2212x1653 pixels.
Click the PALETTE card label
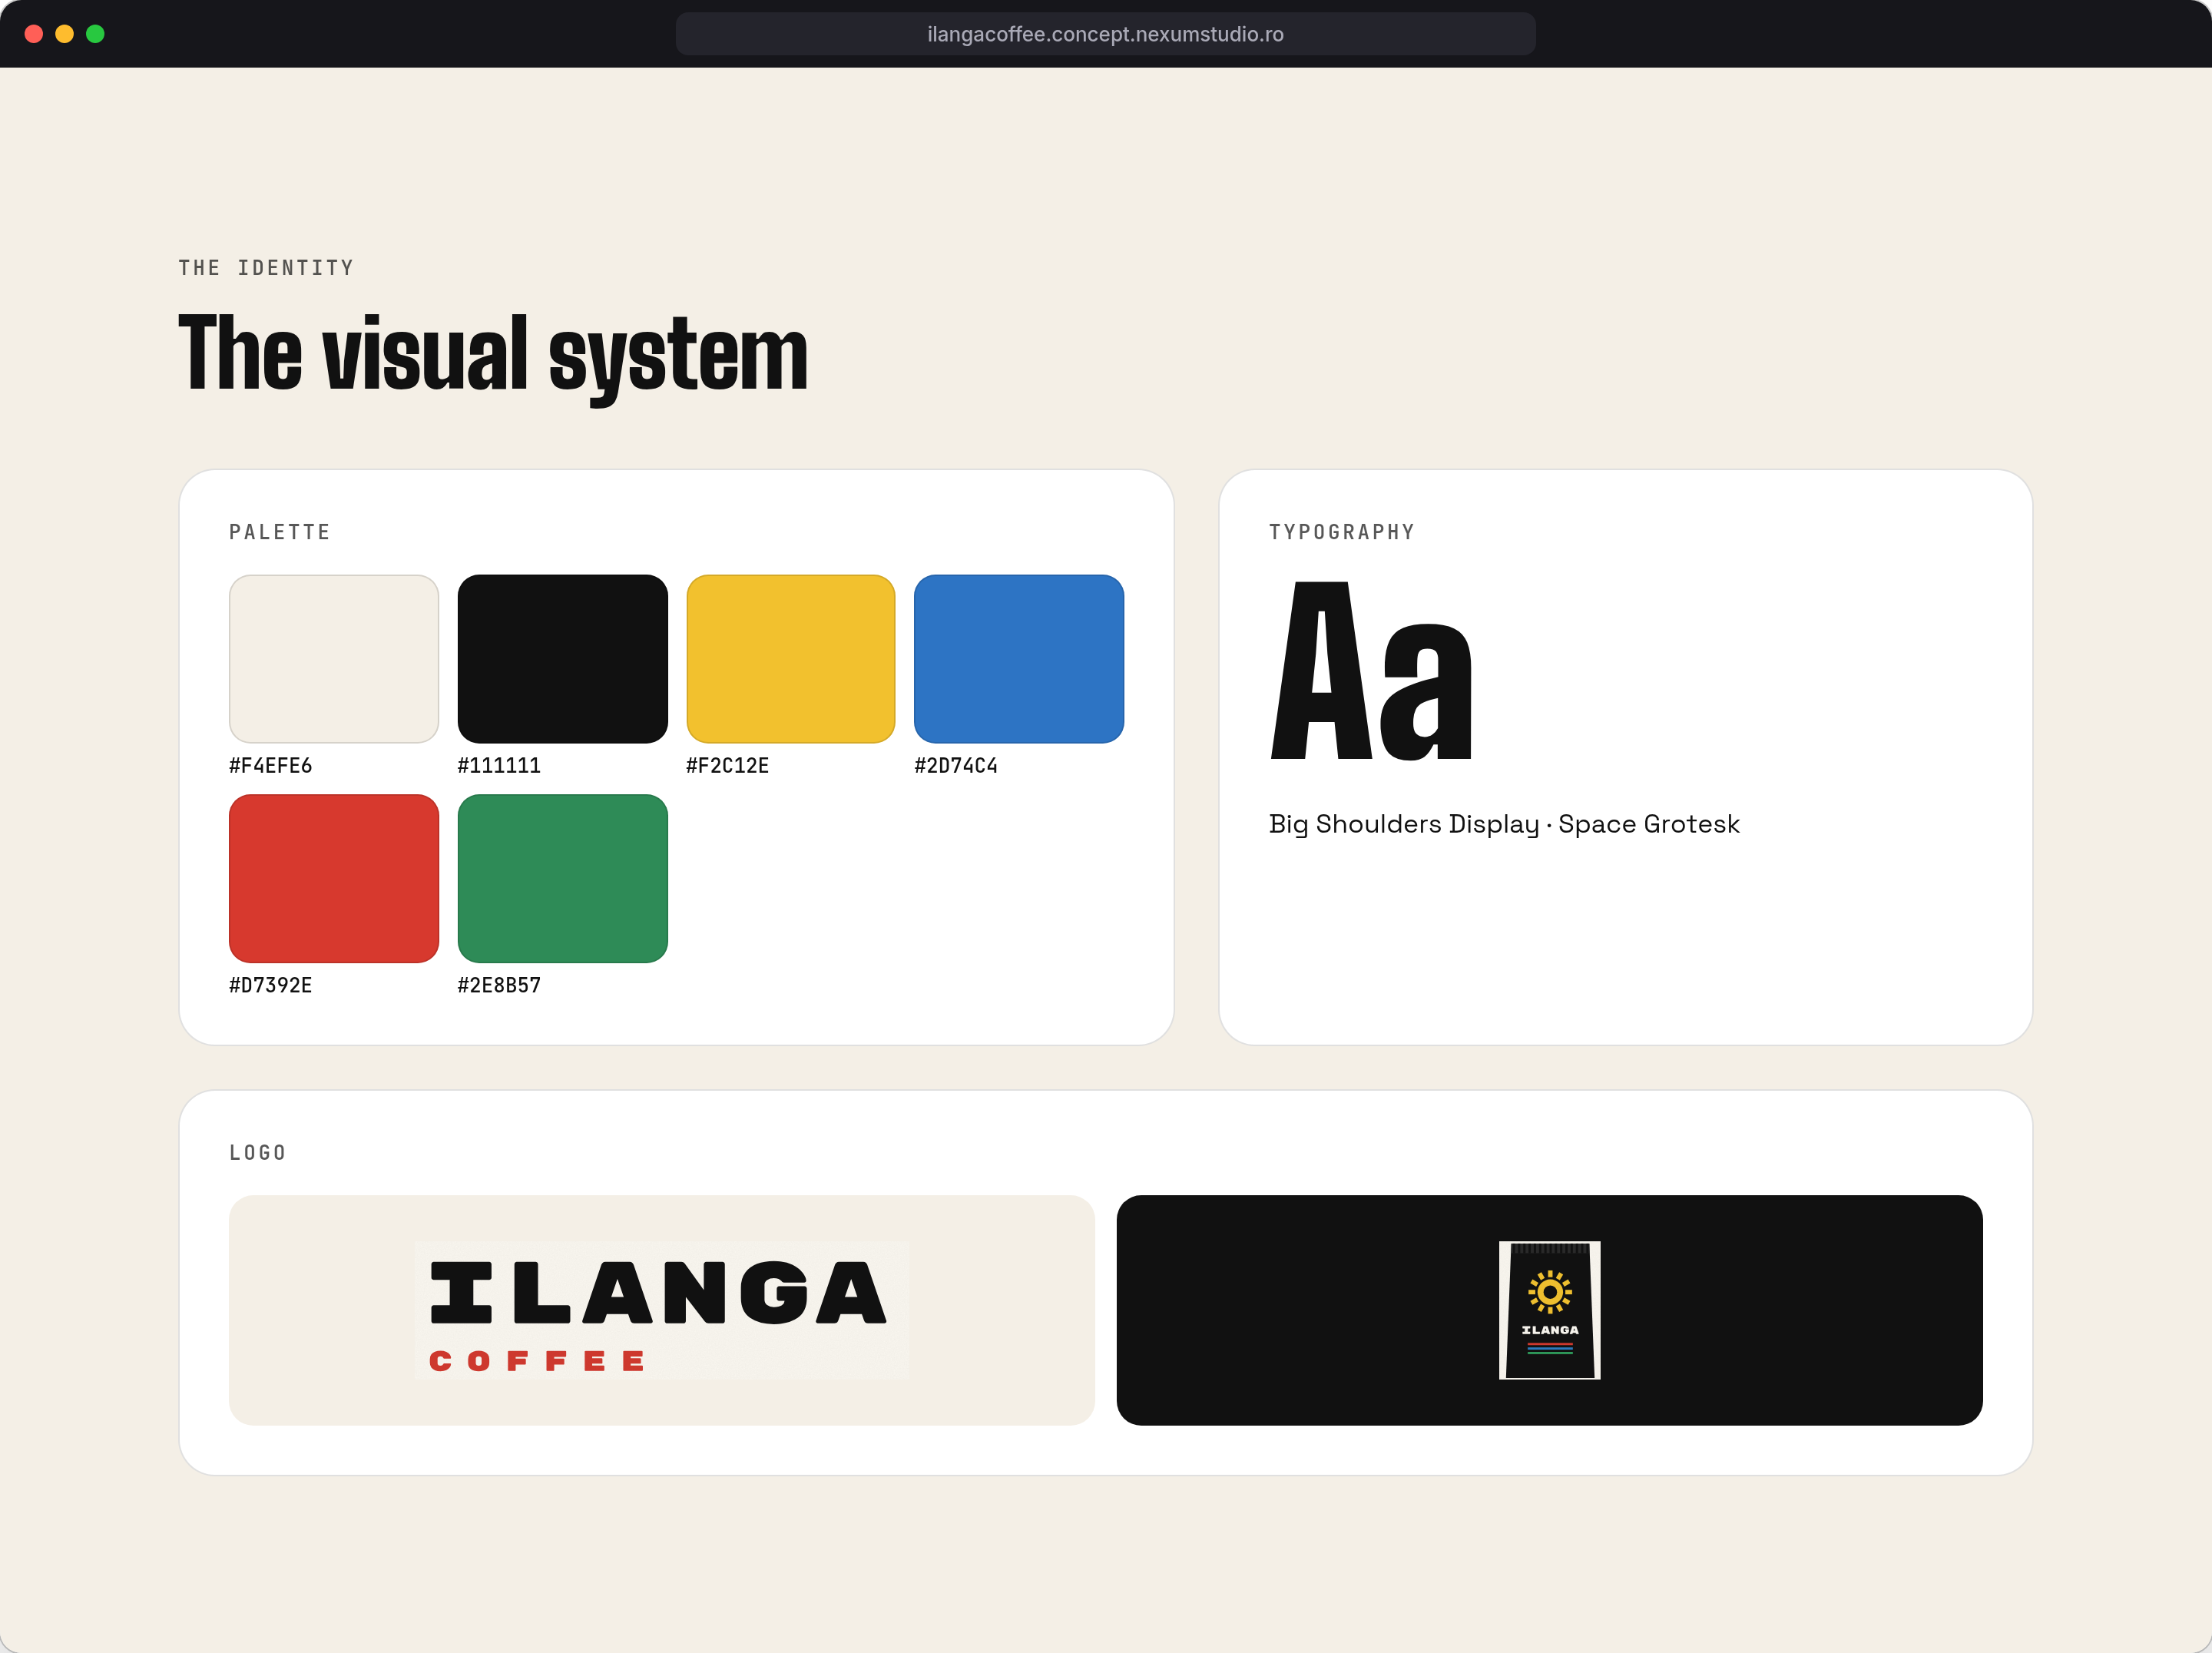click(280, 532)
